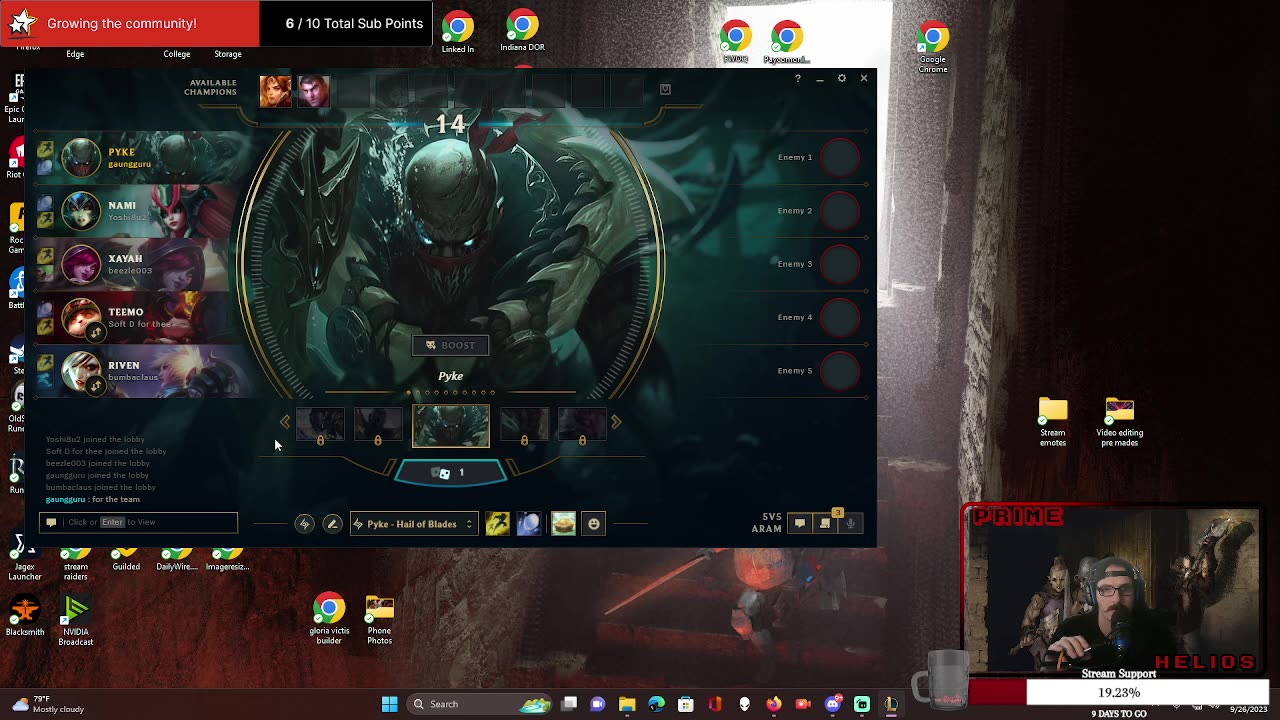1280x720 pixels.
Task: Open the Video editing pre mades folder
Action: [x=1120, y=423]
